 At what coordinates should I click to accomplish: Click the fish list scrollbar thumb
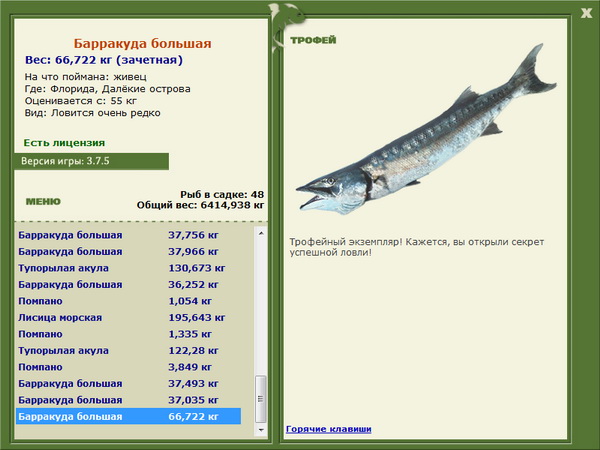[261, 399]
